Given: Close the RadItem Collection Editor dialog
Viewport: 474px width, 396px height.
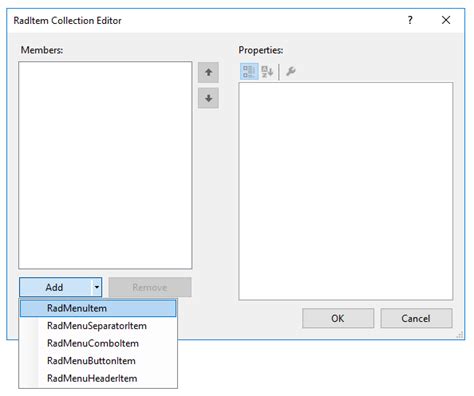Looking at the screenshot, I should coord(446,20).
